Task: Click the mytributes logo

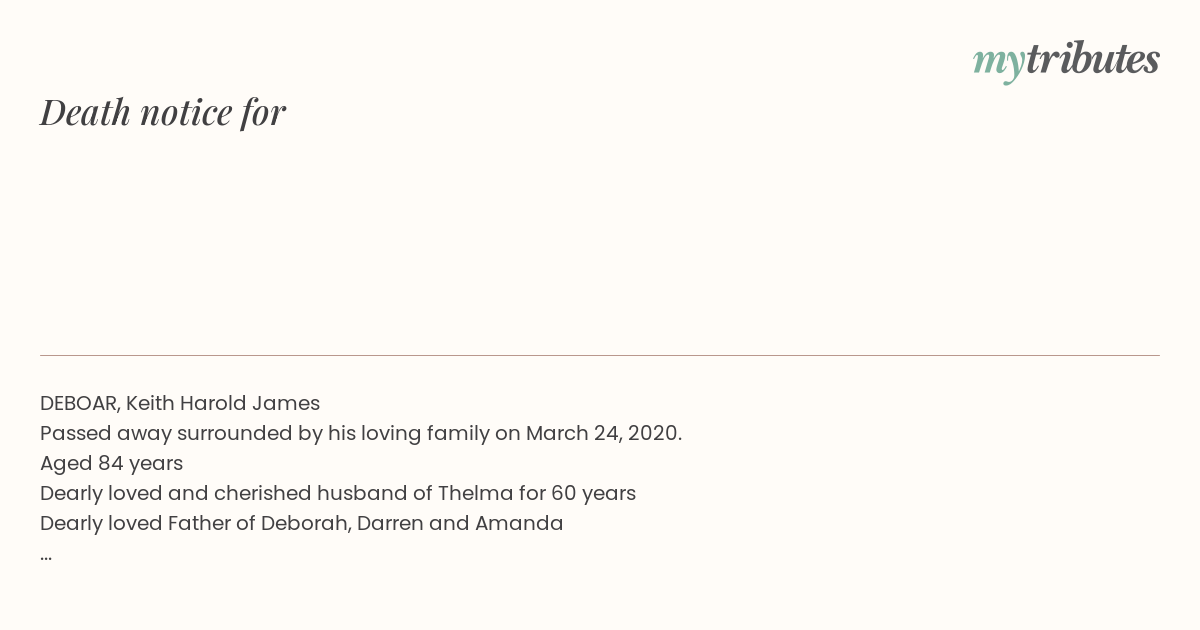Action: coord(1066,60)
